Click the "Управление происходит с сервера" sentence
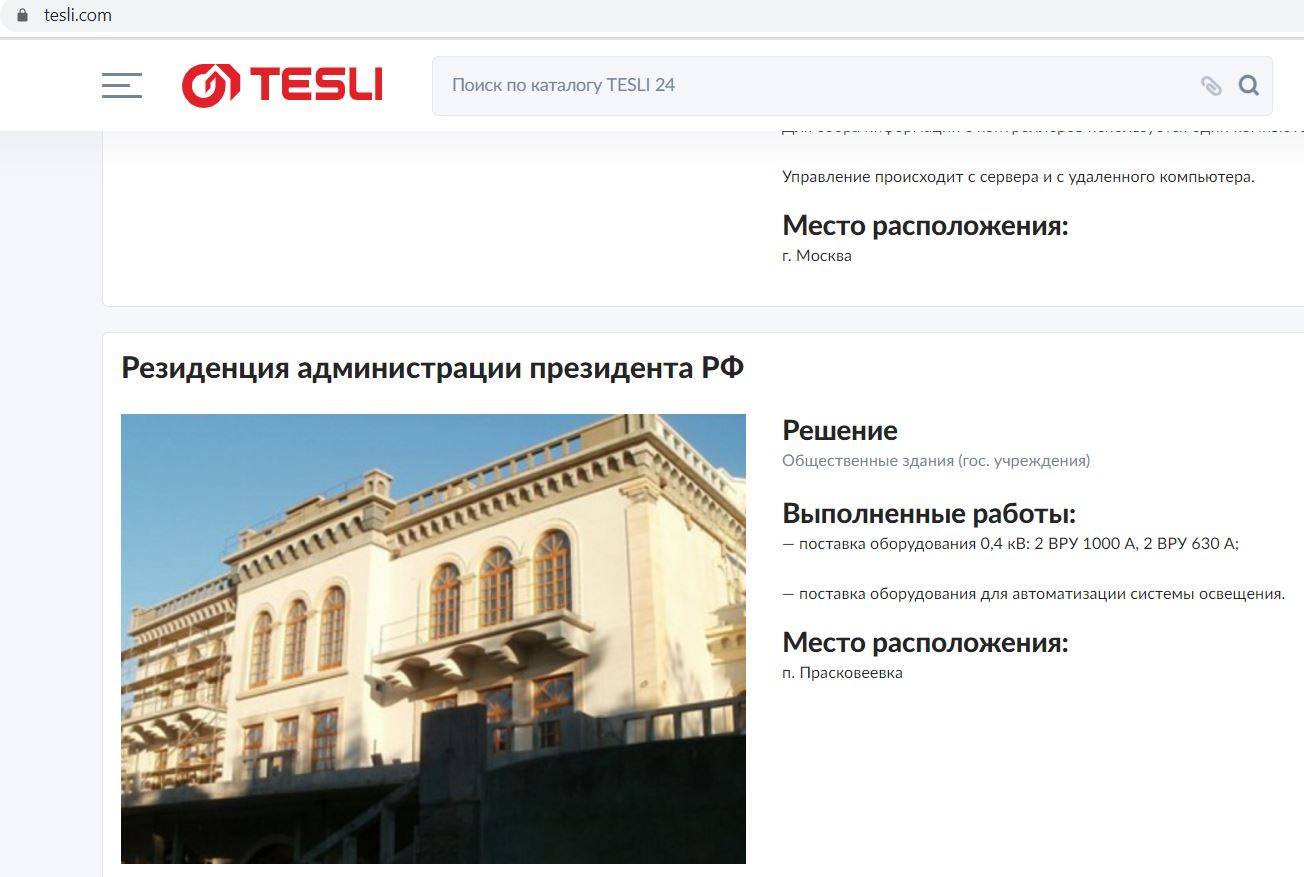The width and height of the screenshot is (1304, 877). [x=1017, y=177]
